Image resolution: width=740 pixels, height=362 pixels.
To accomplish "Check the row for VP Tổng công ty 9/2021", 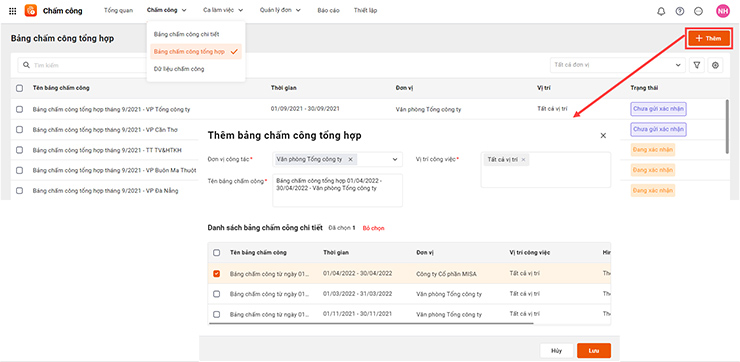I will 19,109.
